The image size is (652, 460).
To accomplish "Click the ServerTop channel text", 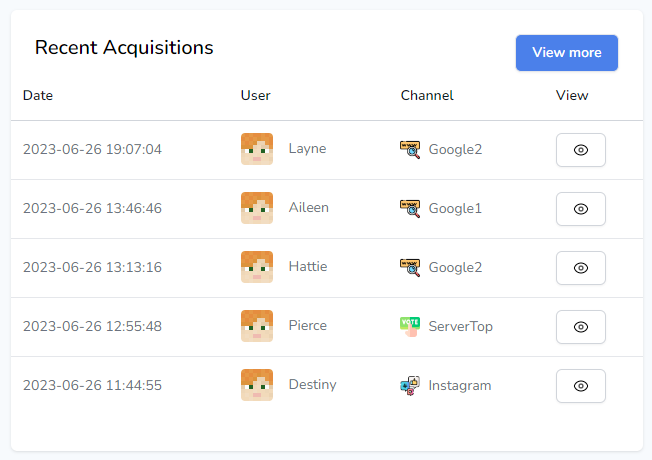I will tap(461, 326).
